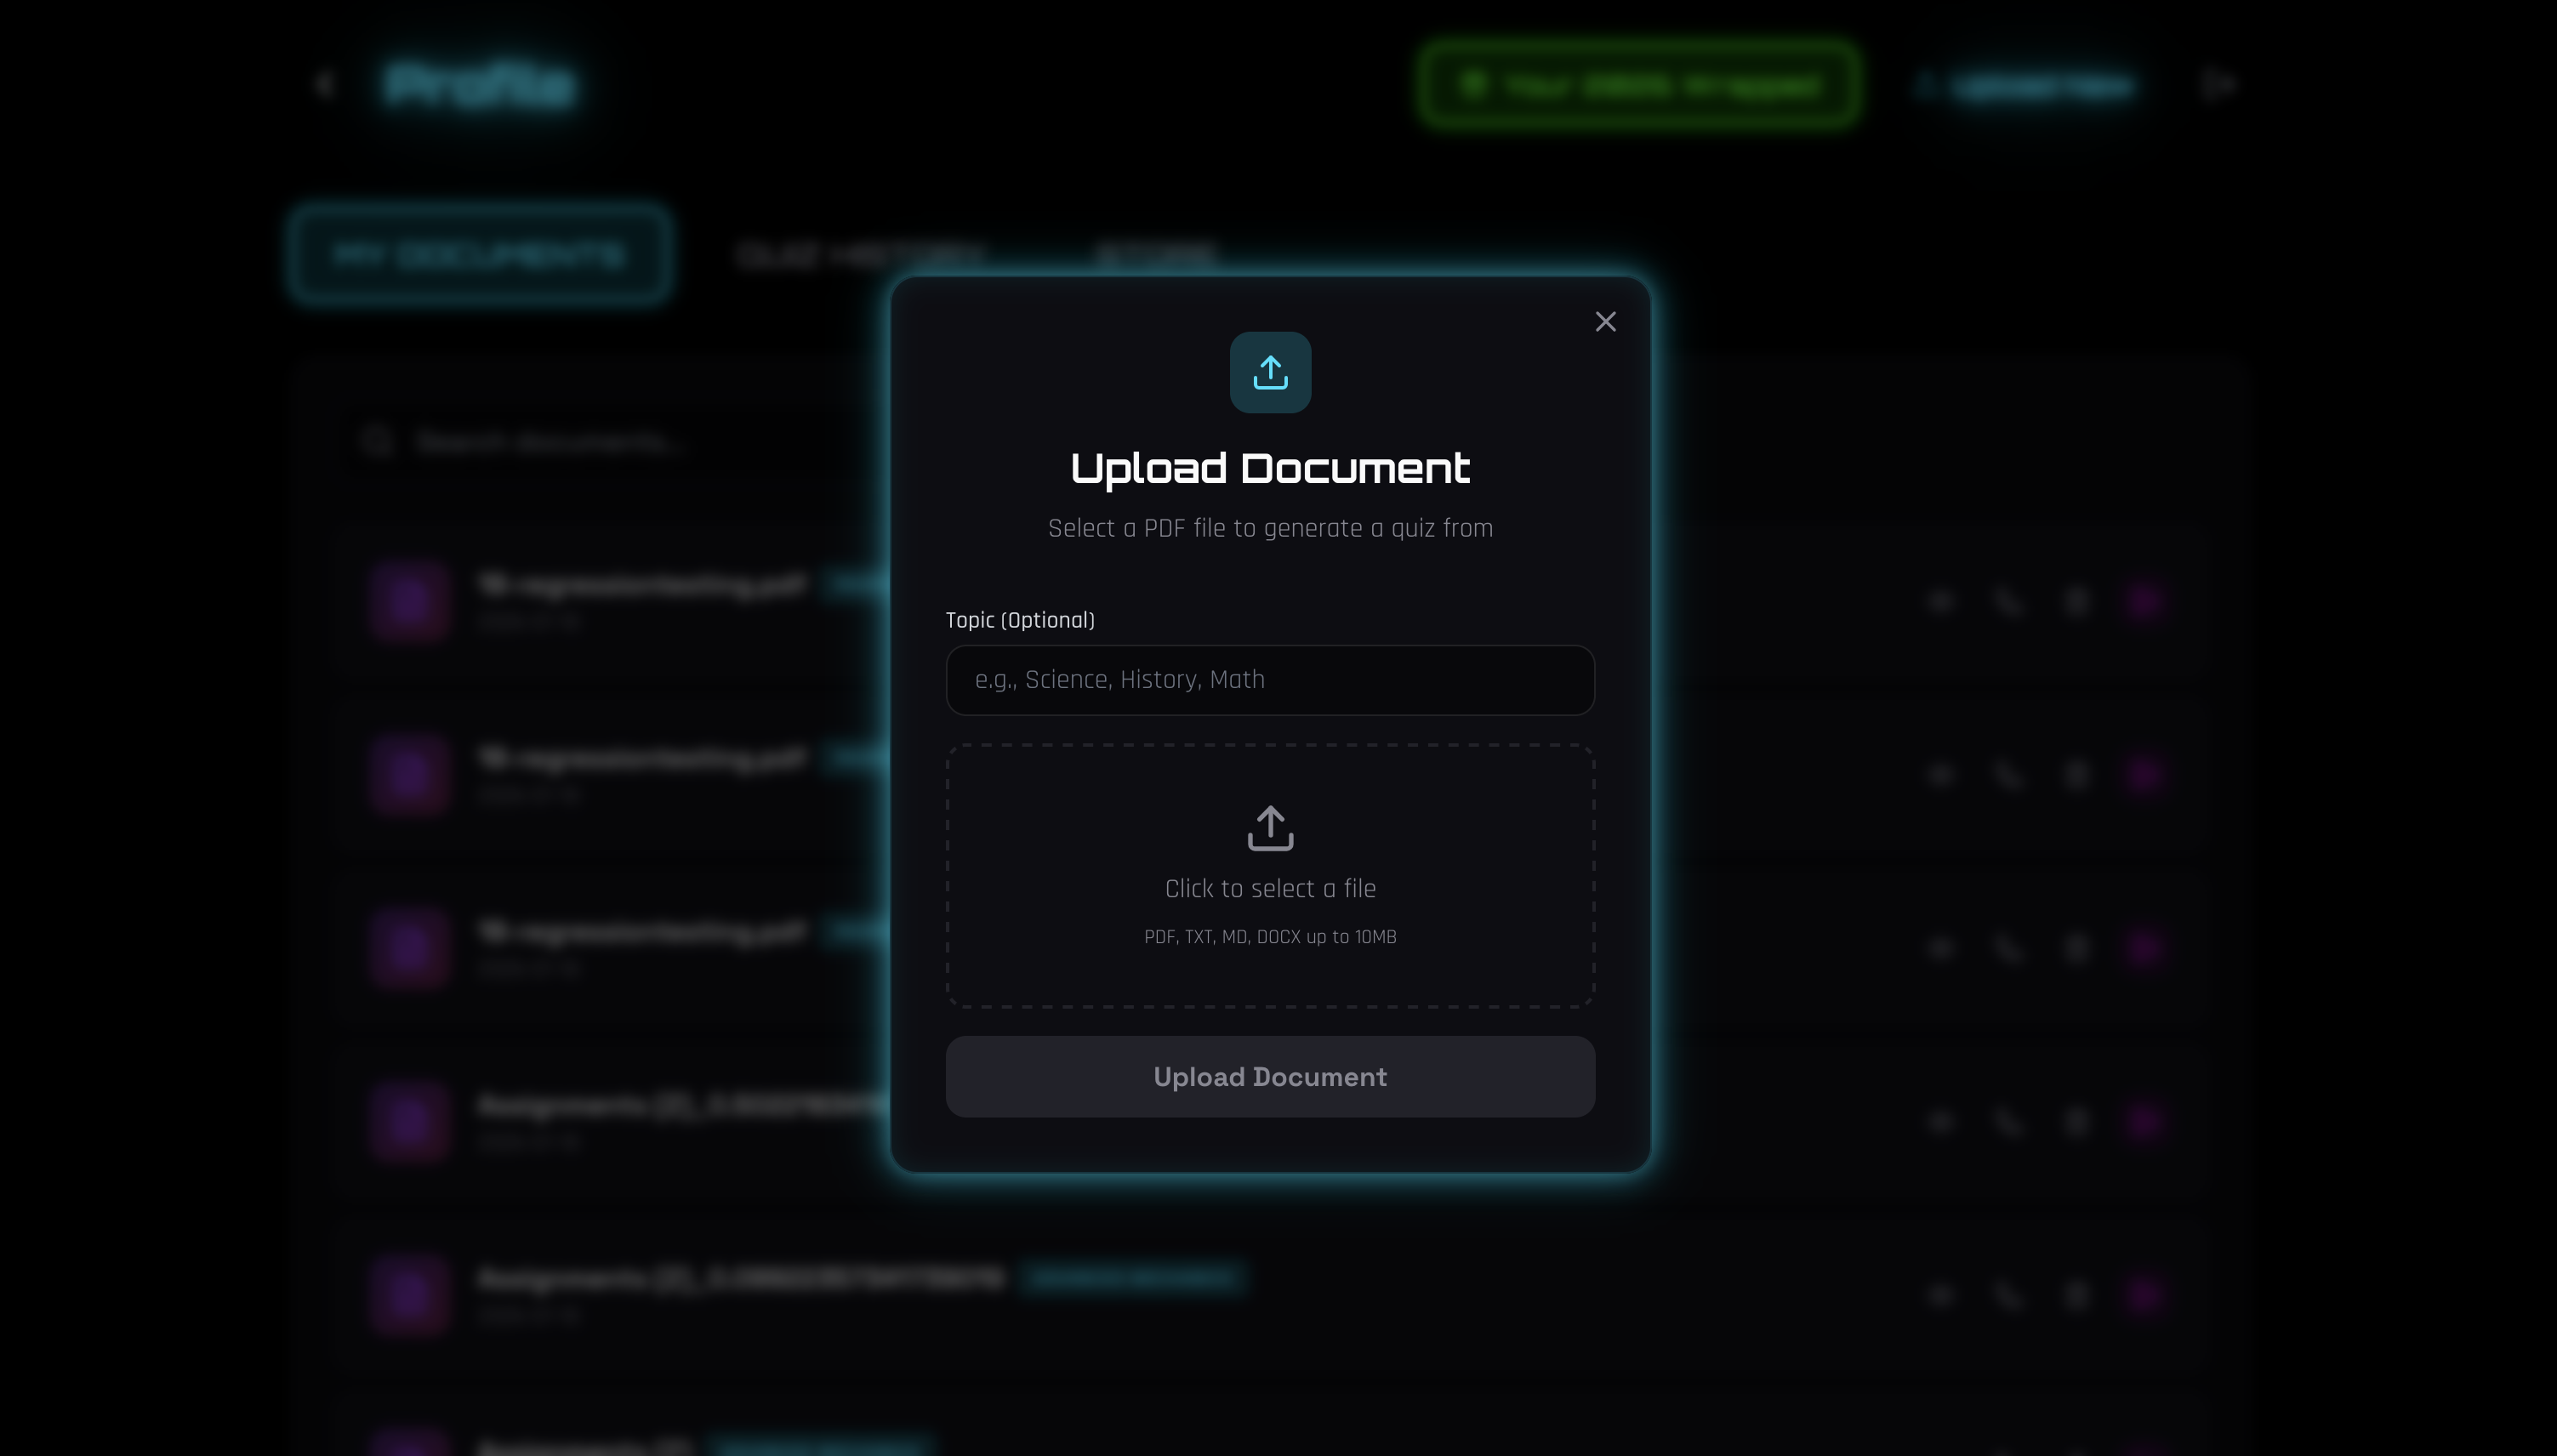Switch to the Quiz History tab
The image size is (2557, 1456).
860,255
